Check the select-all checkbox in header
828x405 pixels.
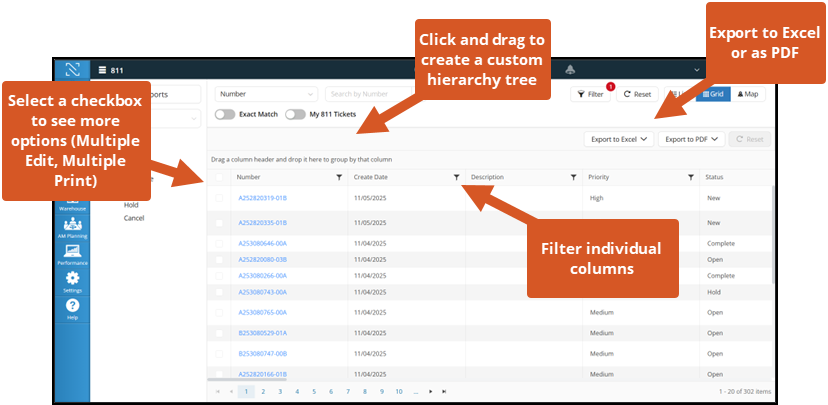(x=219, y=177)
